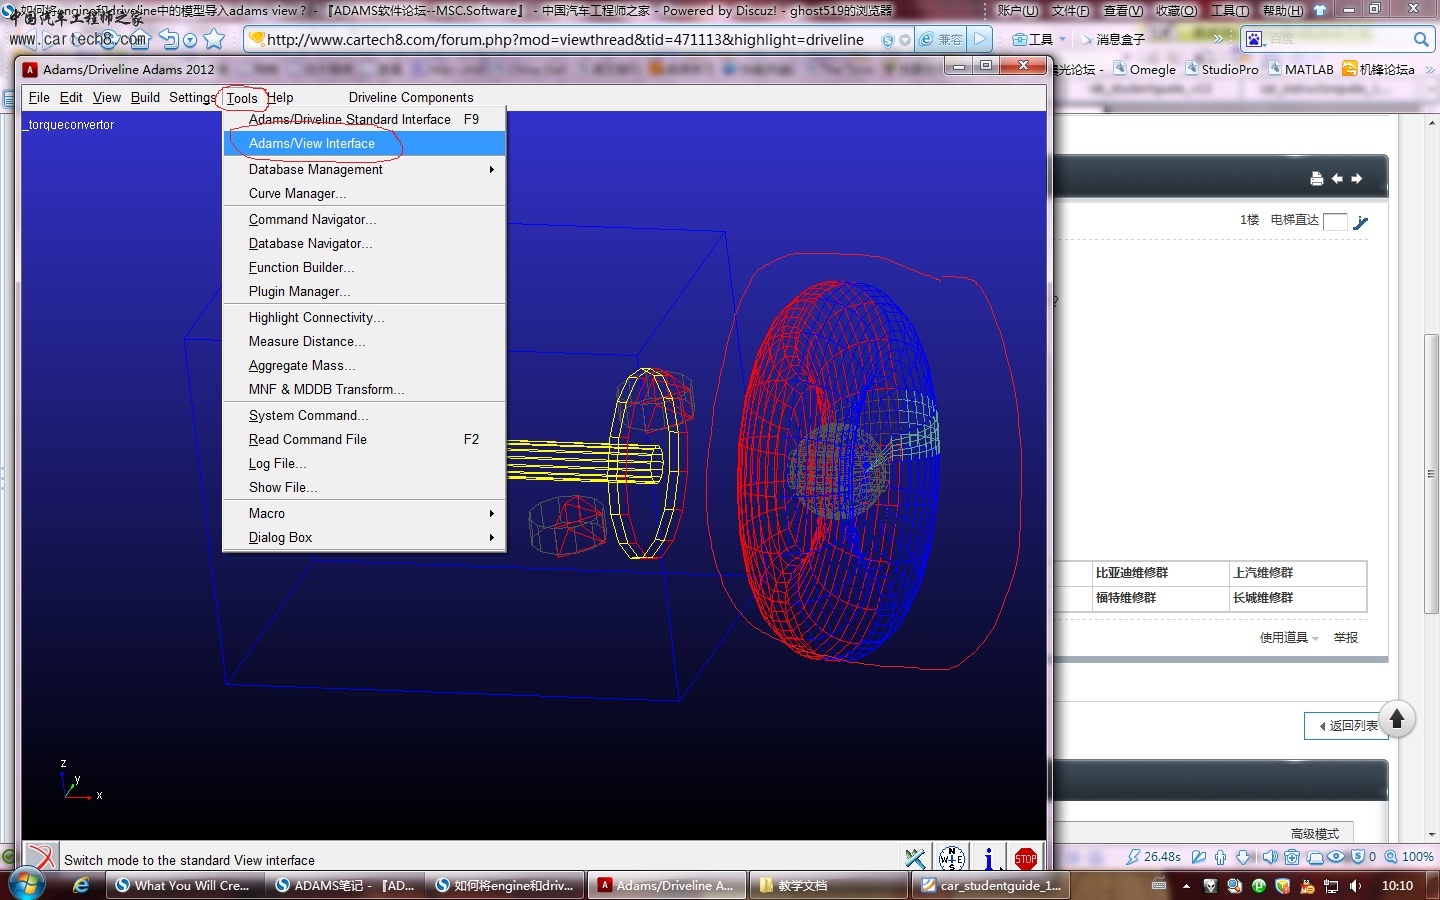Image resolution: width=1440 pixels, height=900 pixels.
Task: Open the Driveline Components menu
Action: point(411,98)
